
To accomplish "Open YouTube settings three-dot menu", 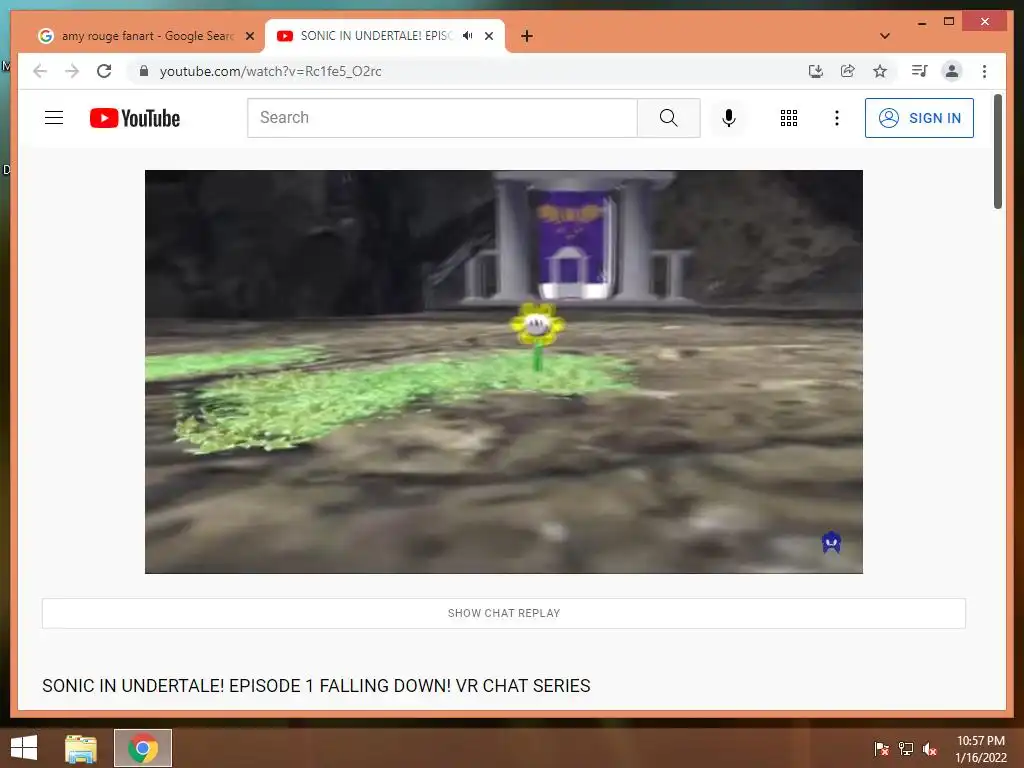I will coord(837,118).
